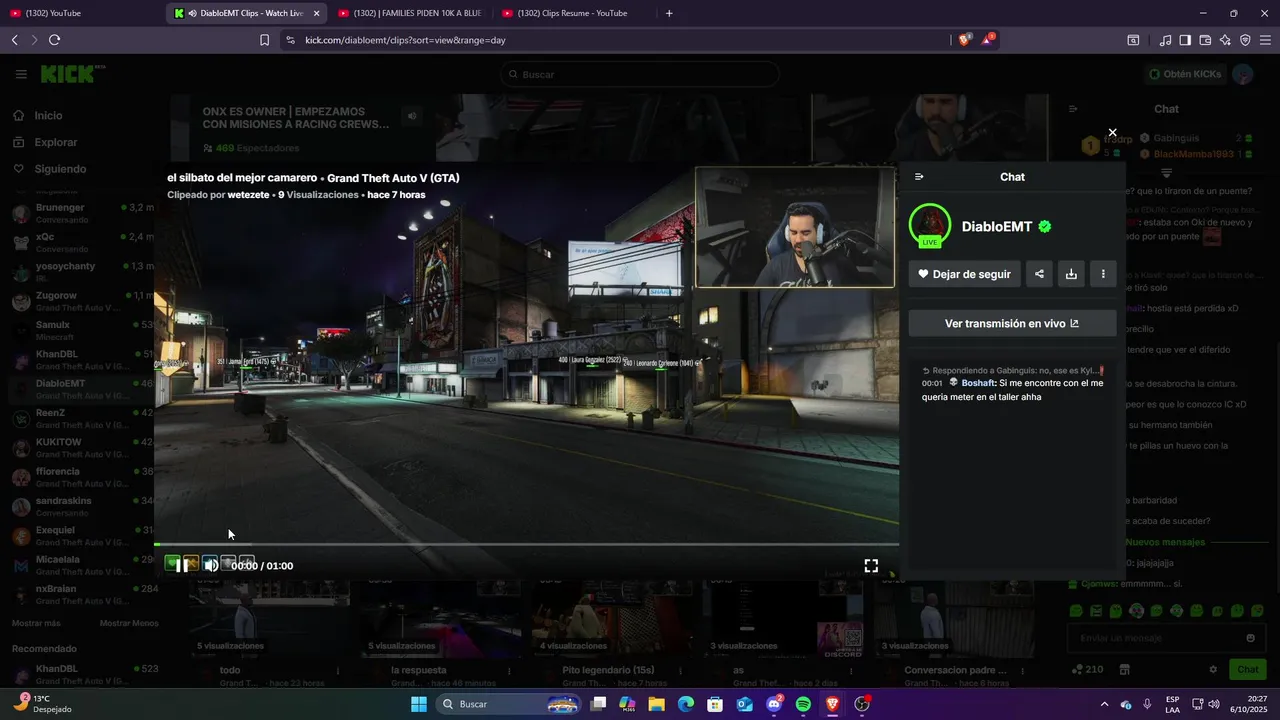This screenshot has width=1280, height=720.
Task: Open channel shop icon below chat
Action: (x=1124, y=670)
